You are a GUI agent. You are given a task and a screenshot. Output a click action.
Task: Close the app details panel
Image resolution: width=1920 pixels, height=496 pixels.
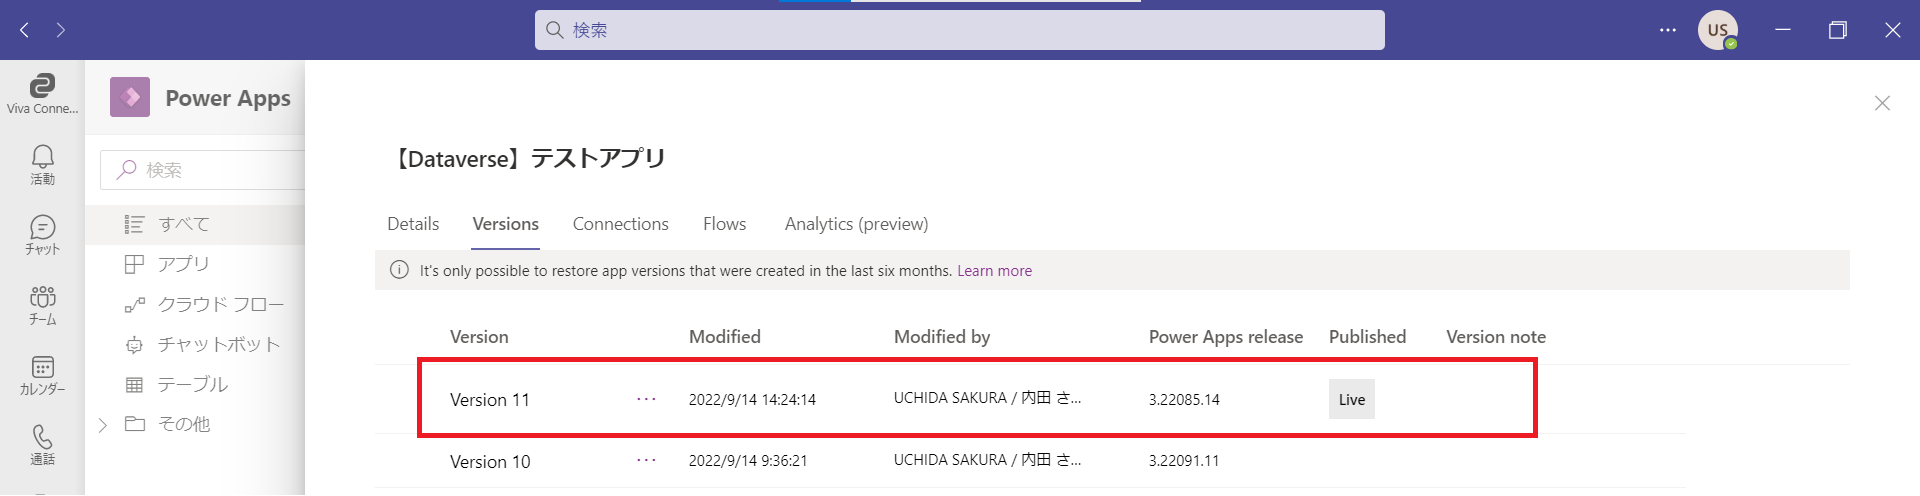click(x=1882, y=103)
